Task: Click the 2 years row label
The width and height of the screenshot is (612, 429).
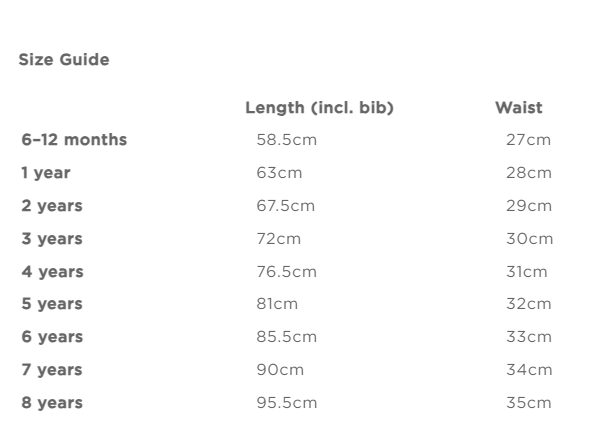Action: coord(52,206)
